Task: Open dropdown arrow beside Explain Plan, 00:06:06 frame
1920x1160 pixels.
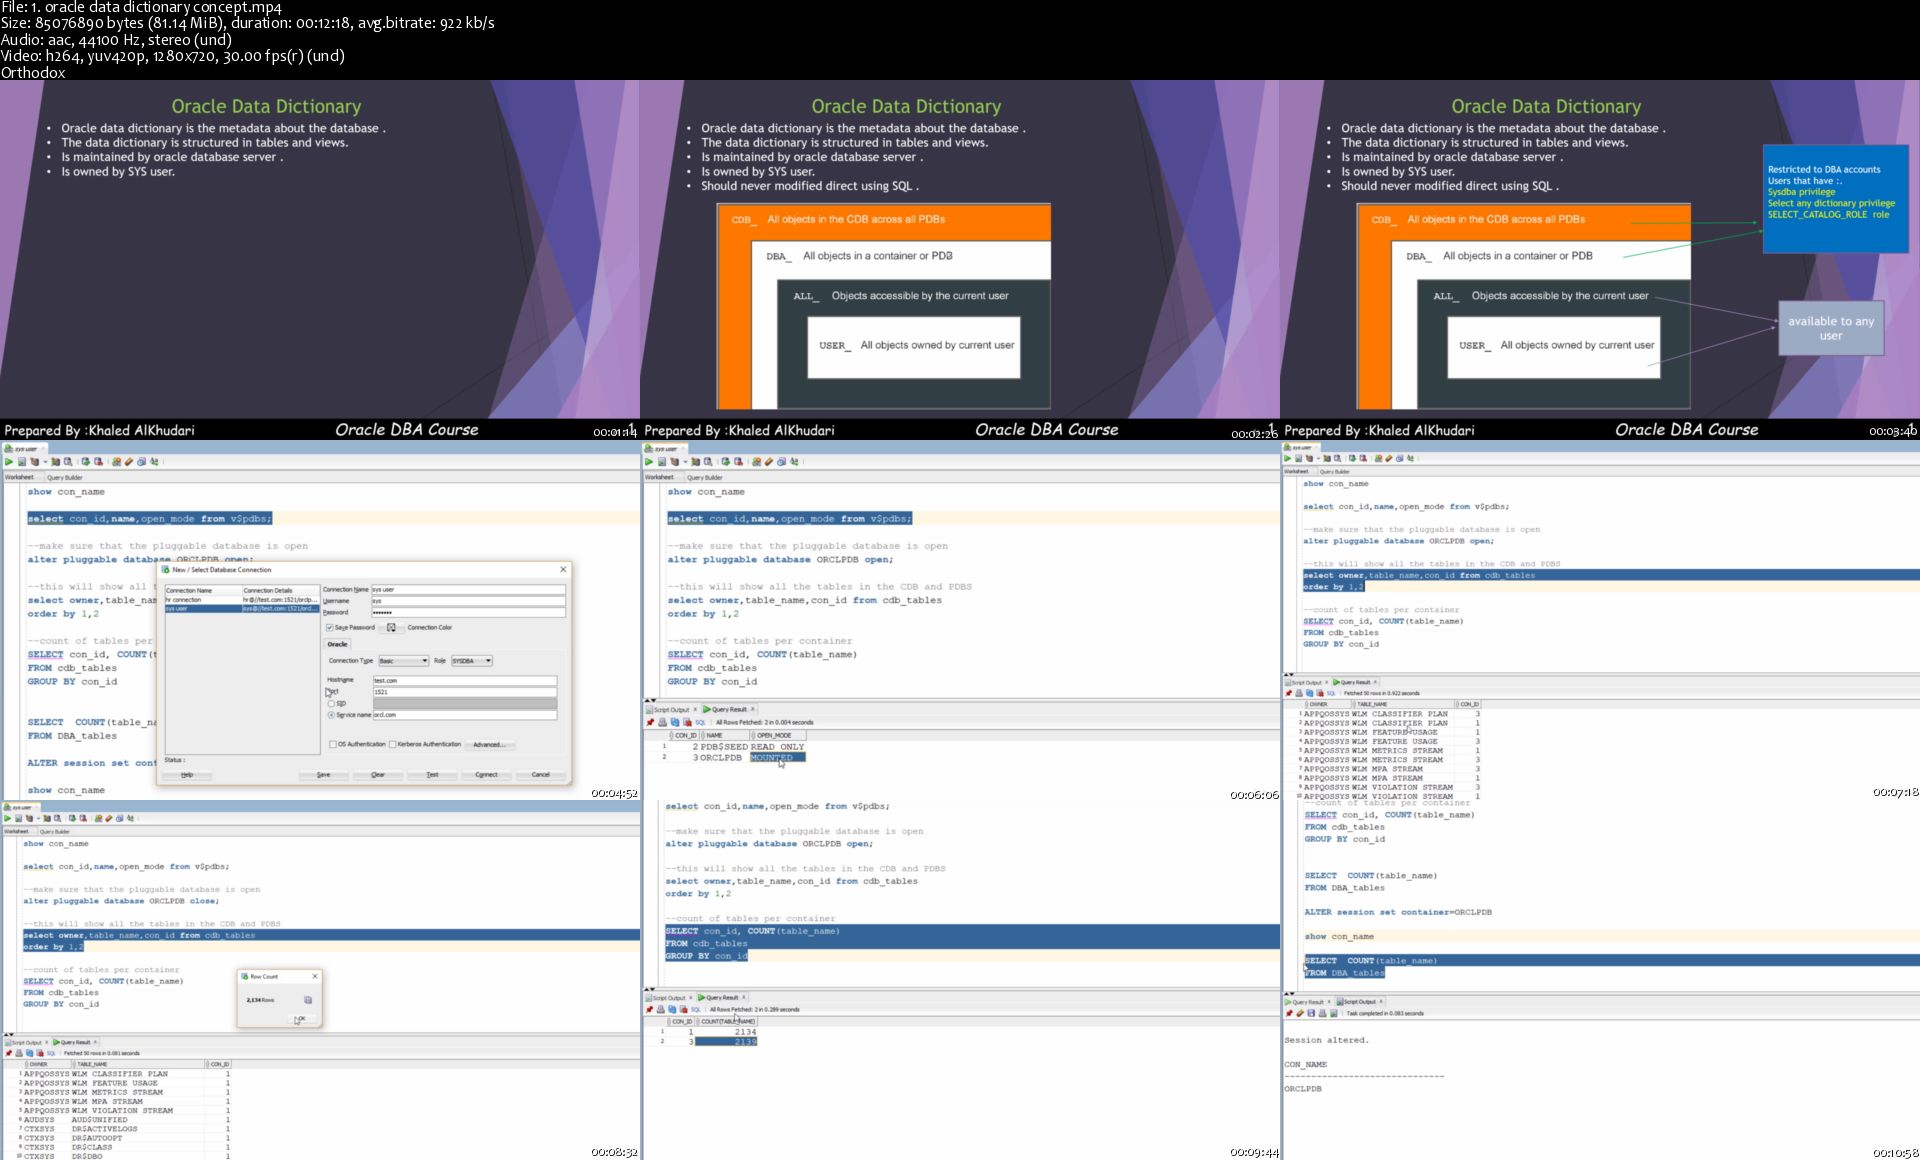Action: [x=685, y=462]
